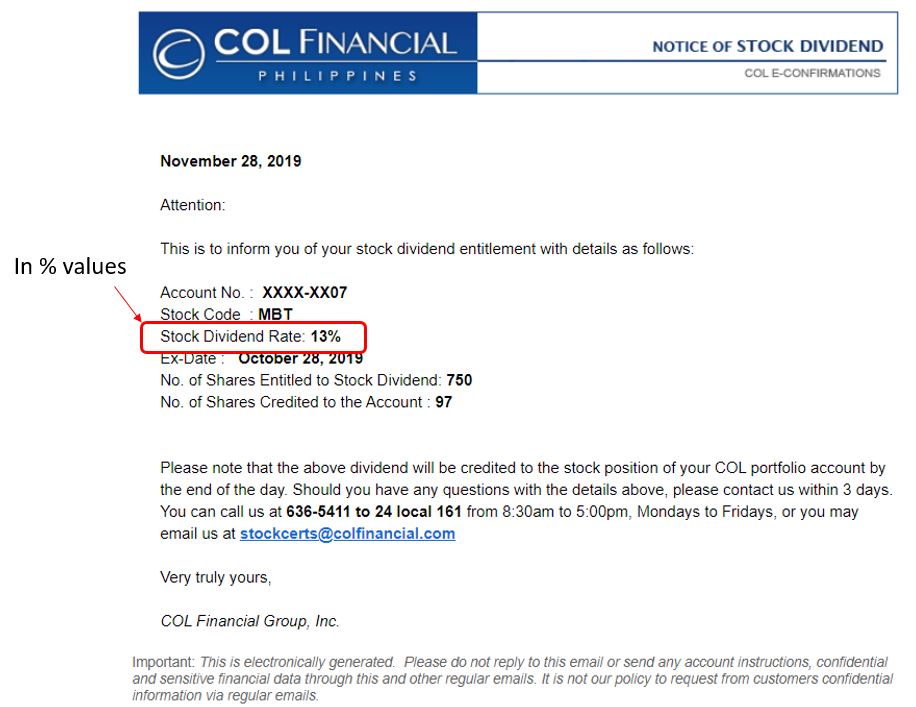Open the stockcerts@colfinancial.com email link
The image size is (916, 707).
[x=348, y=533]
